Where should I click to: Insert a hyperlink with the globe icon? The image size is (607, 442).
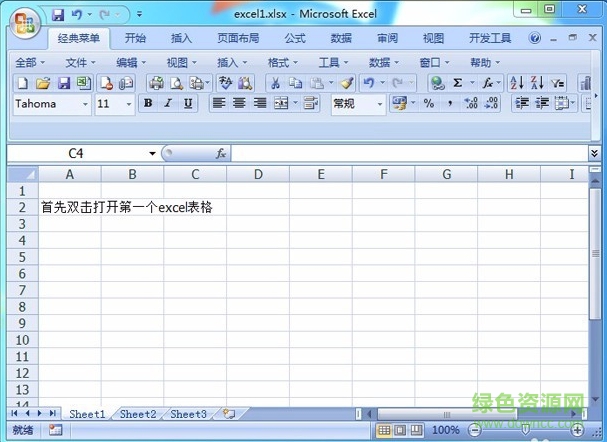437,83
